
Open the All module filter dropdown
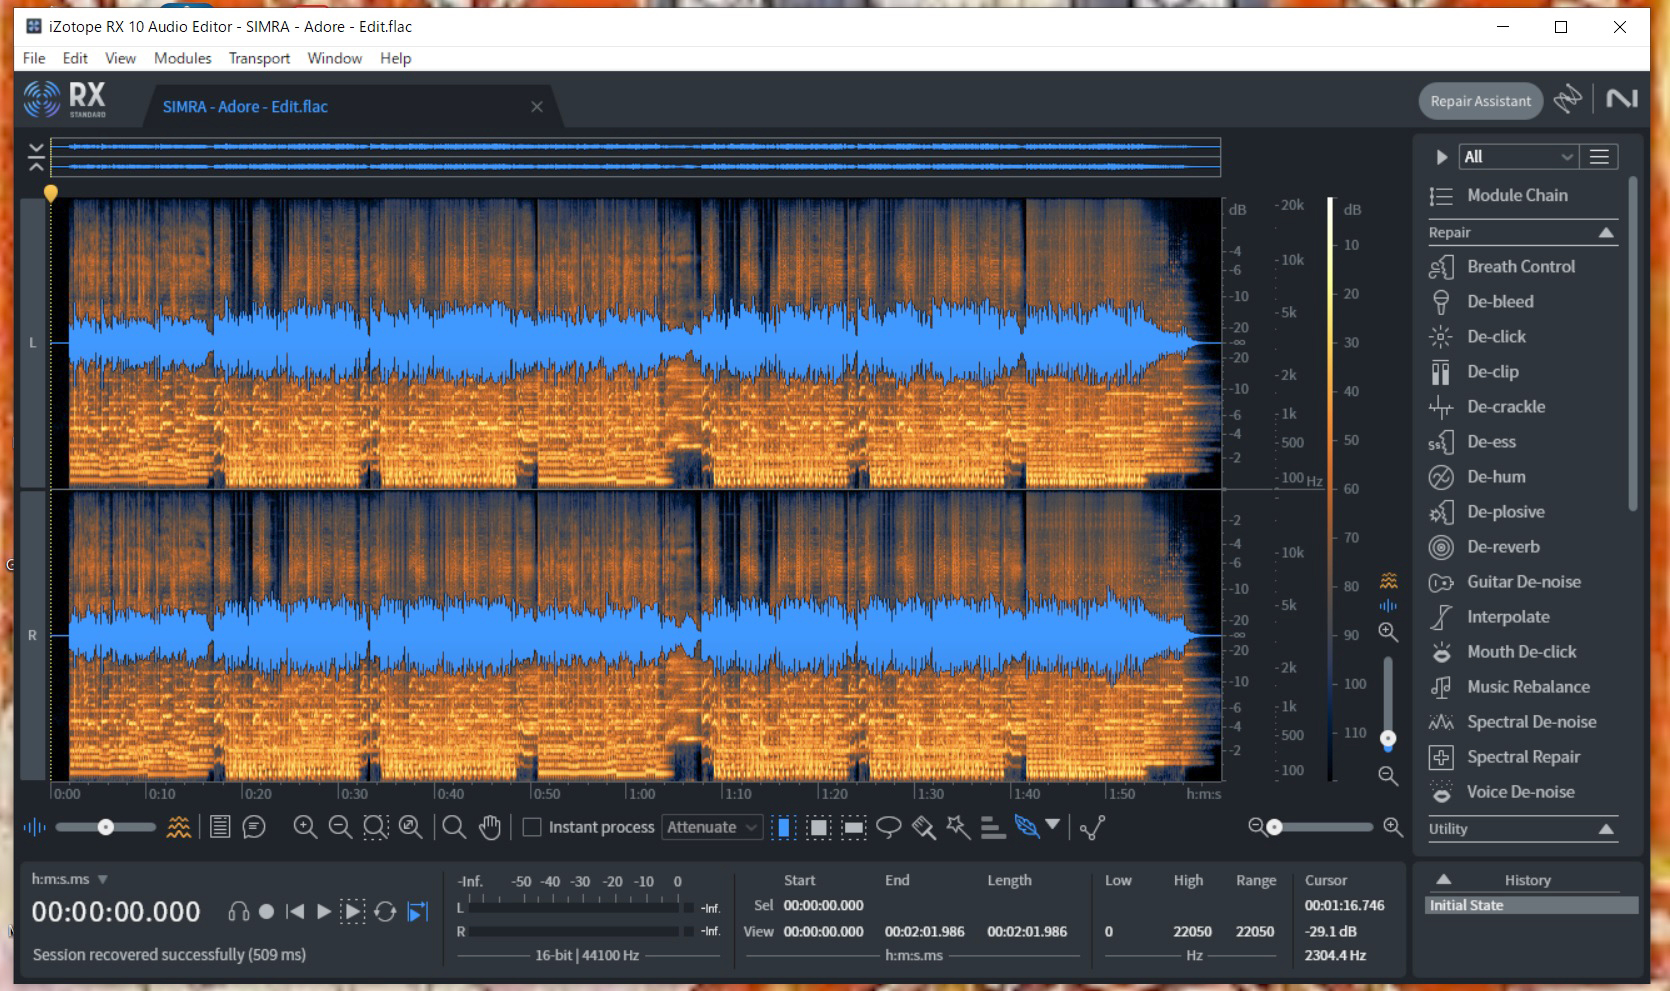point(1518,157)
